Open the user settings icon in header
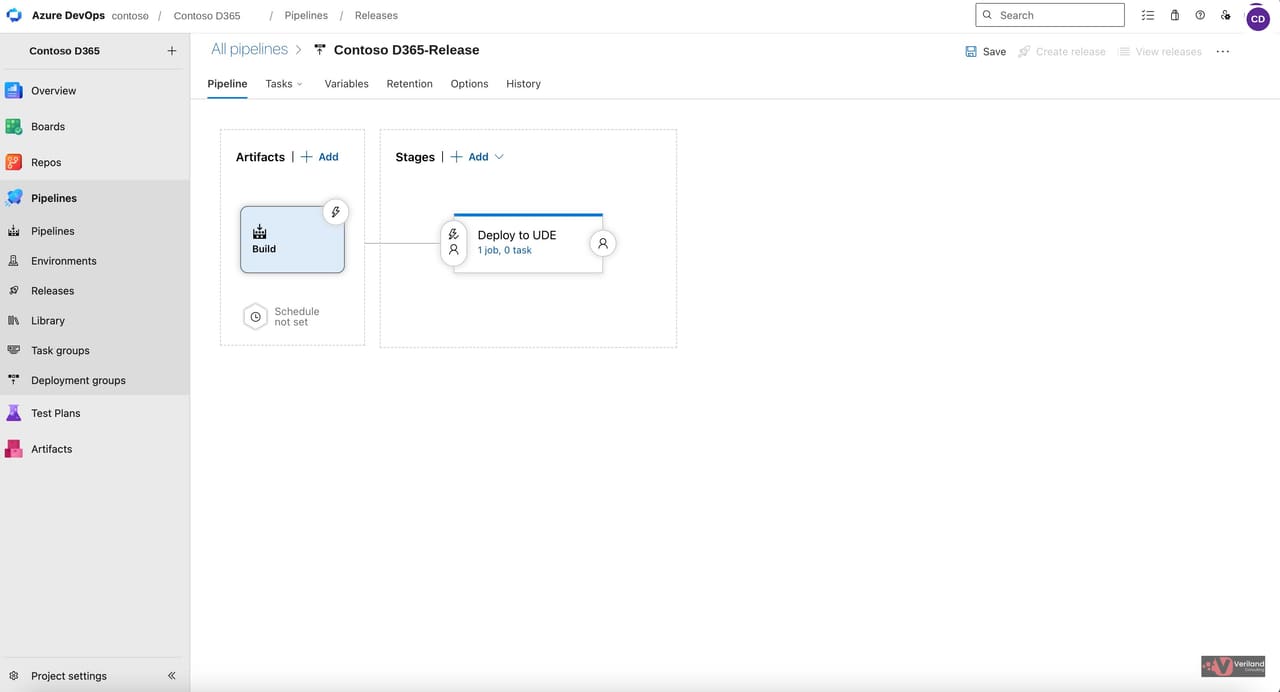This screenshot has height=692, width=1280. coord(1226,15)
